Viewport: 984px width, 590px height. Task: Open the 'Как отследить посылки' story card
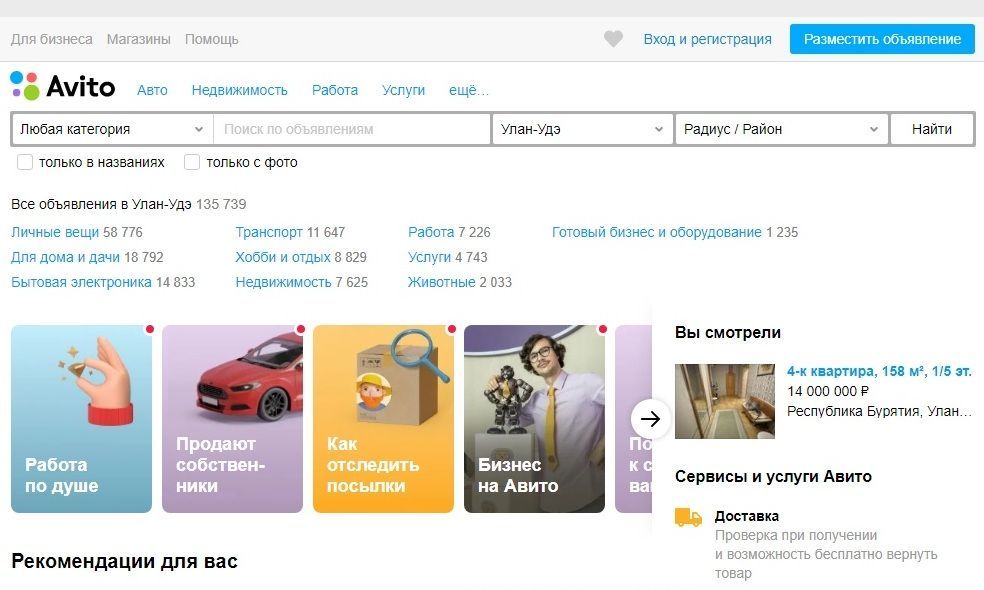coord(383,418)
